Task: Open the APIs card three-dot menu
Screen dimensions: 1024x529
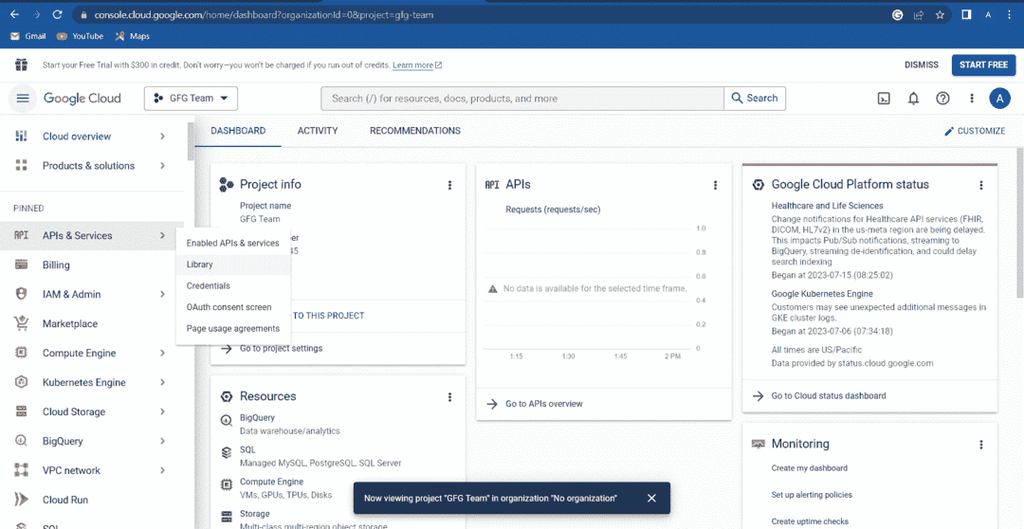Action: (715, 185)
